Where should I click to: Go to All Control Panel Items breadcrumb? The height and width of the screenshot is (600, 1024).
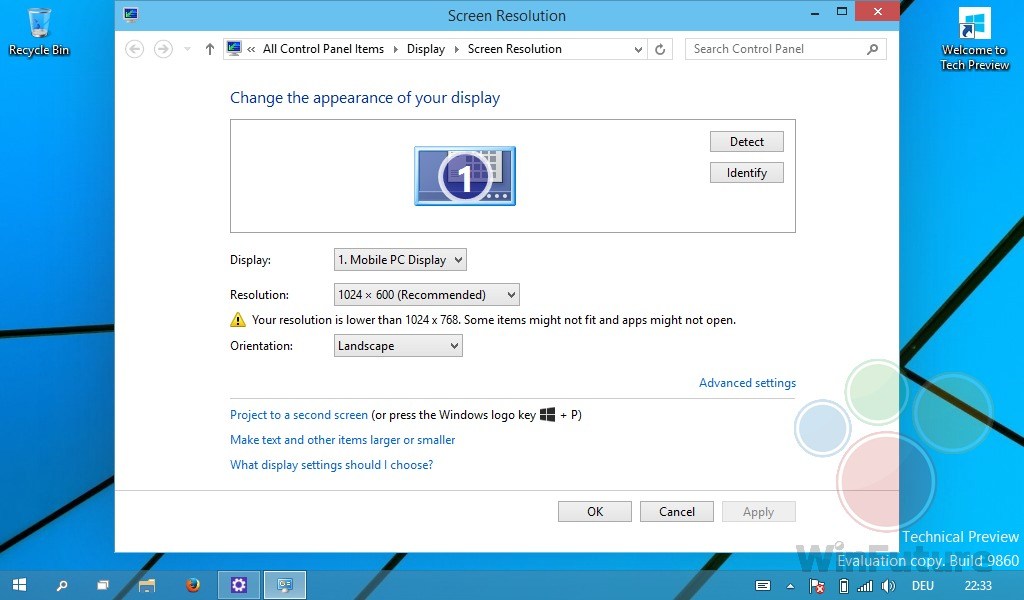pyautogui.click(x=323, y=48)
